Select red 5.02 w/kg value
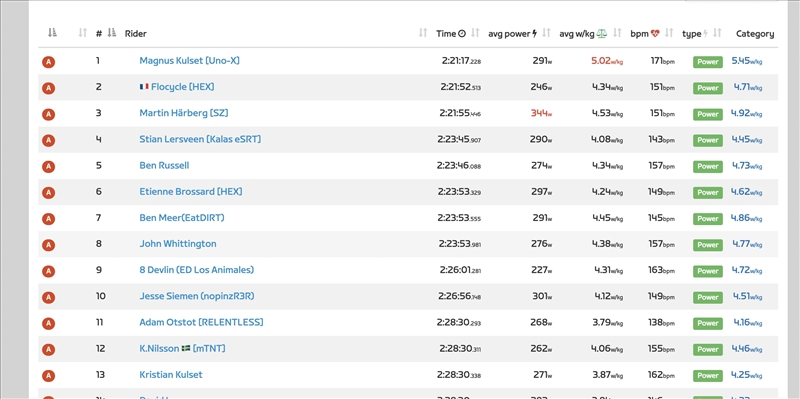 coord(607,61)
